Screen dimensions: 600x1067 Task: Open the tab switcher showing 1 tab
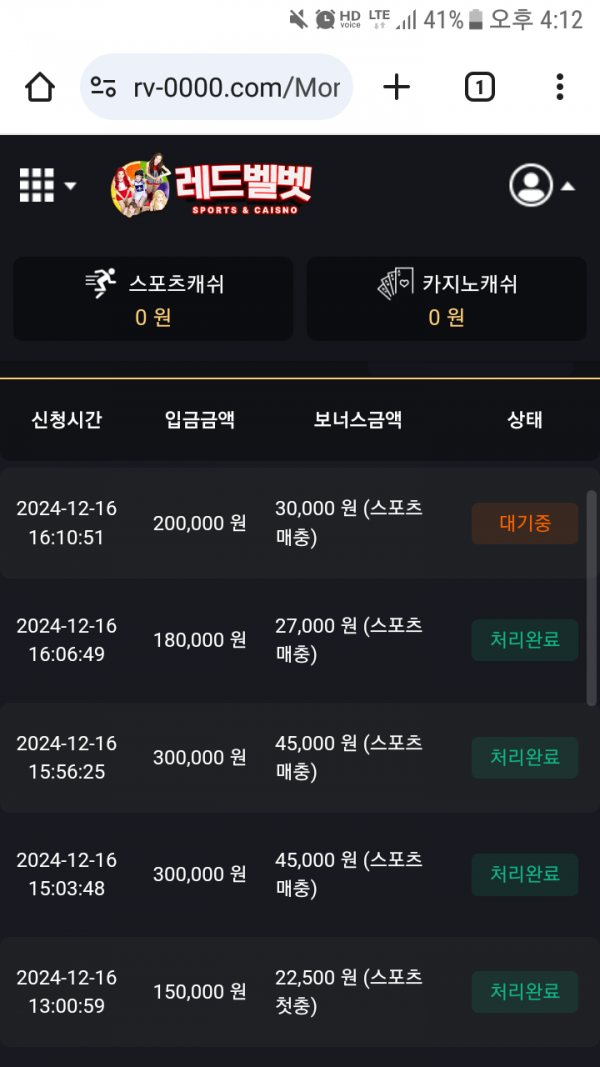(479, 88)
